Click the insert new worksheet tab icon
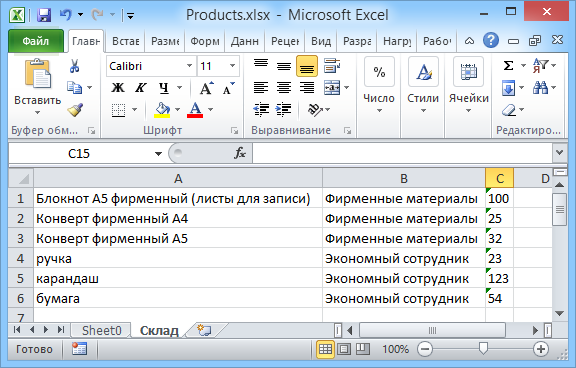Image resolution: width=576 pixels, height=368 pixels. (x=204, y=330)
